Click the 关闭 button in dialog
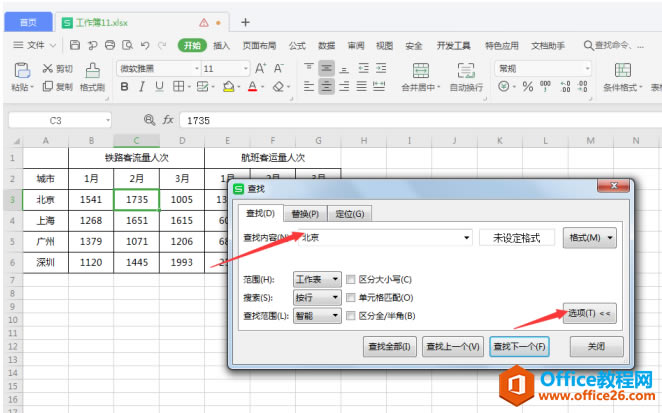This screenshot has width=662, height=413. tap(597, 347)
